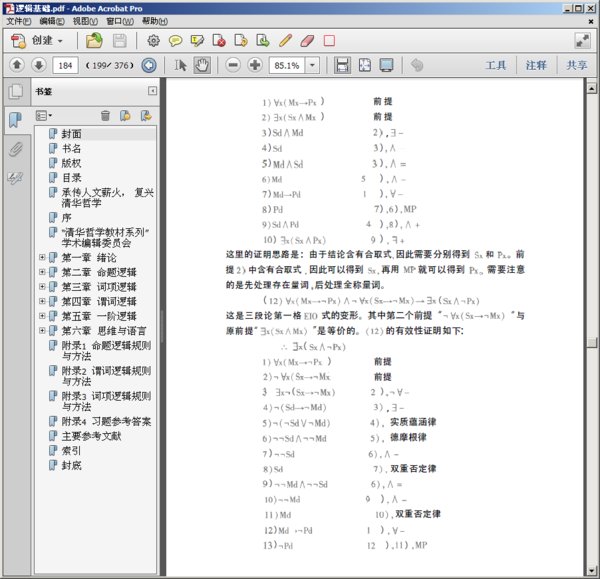Jump to 附录4 习题参考答案 bookmark
The height and width of the screenshot is (579, 600).
click(x=106, y=421)
